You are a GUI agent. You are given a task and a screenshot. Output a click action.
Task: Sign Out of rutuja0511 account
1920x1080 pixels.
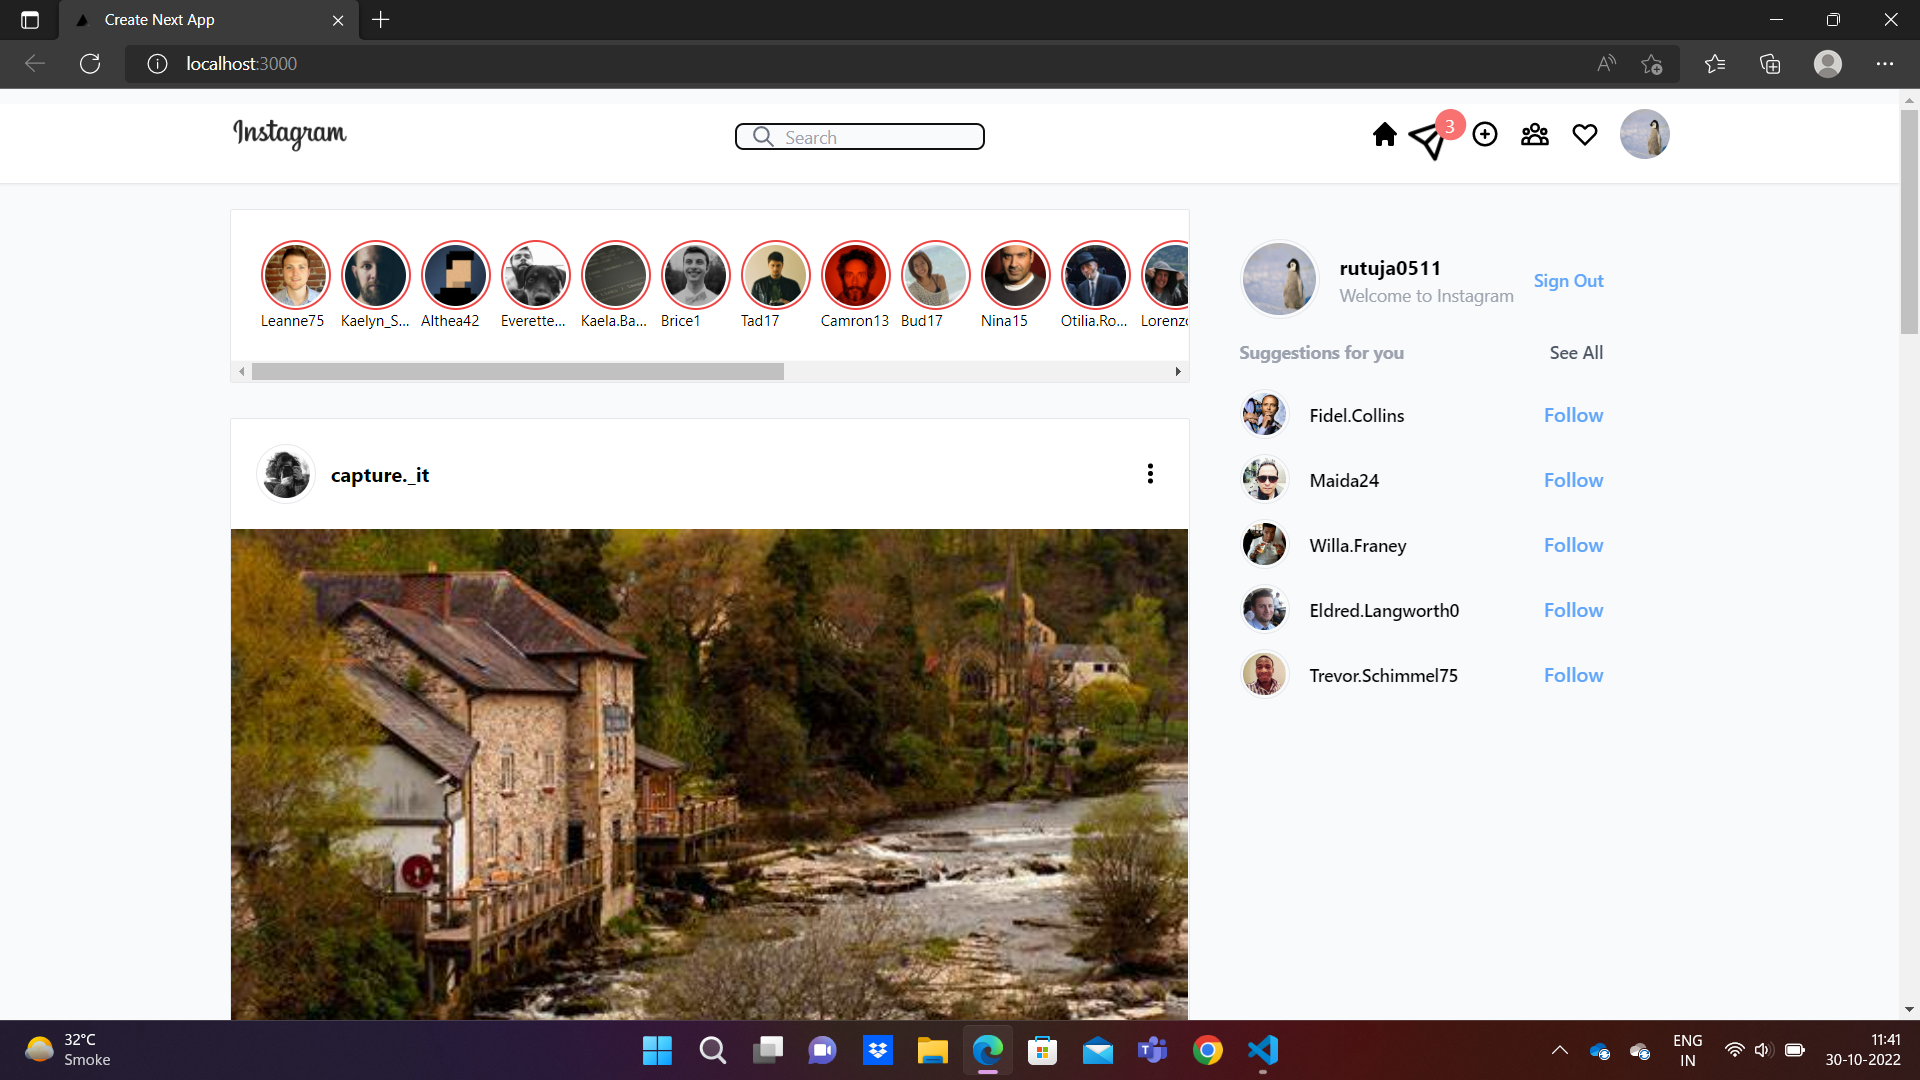1568,280
